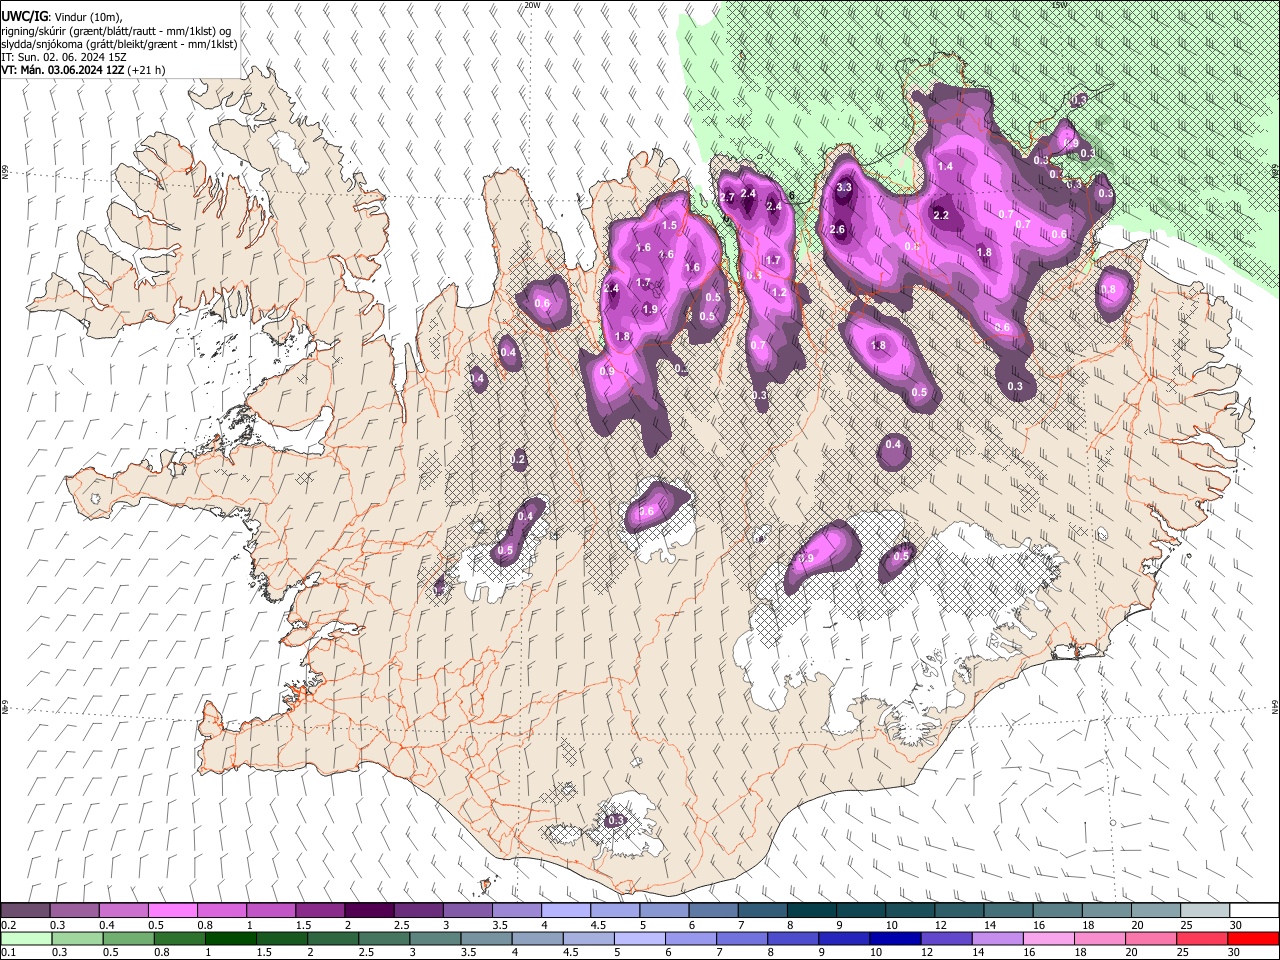
Task: Click the "3.3" precipitation value on the map
Action: click(843, 187)
